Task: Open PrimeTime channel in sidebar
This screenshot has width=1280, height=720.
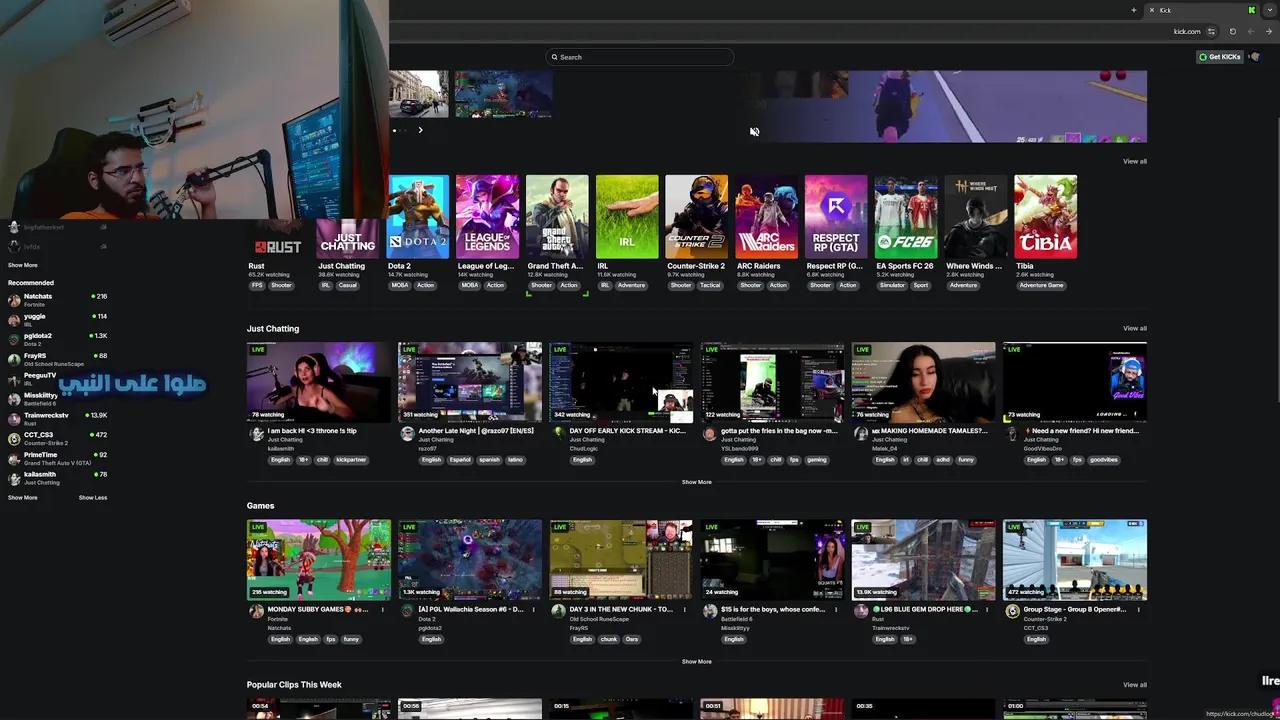Action: click(x=58, y=458)
